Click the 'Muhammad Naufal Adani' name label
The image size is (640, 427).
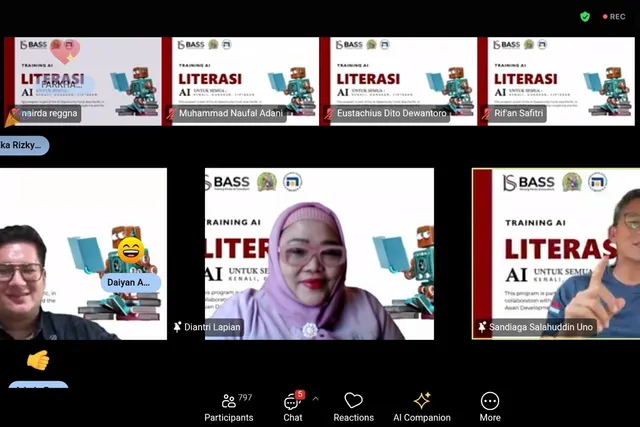tap(231, 113)
